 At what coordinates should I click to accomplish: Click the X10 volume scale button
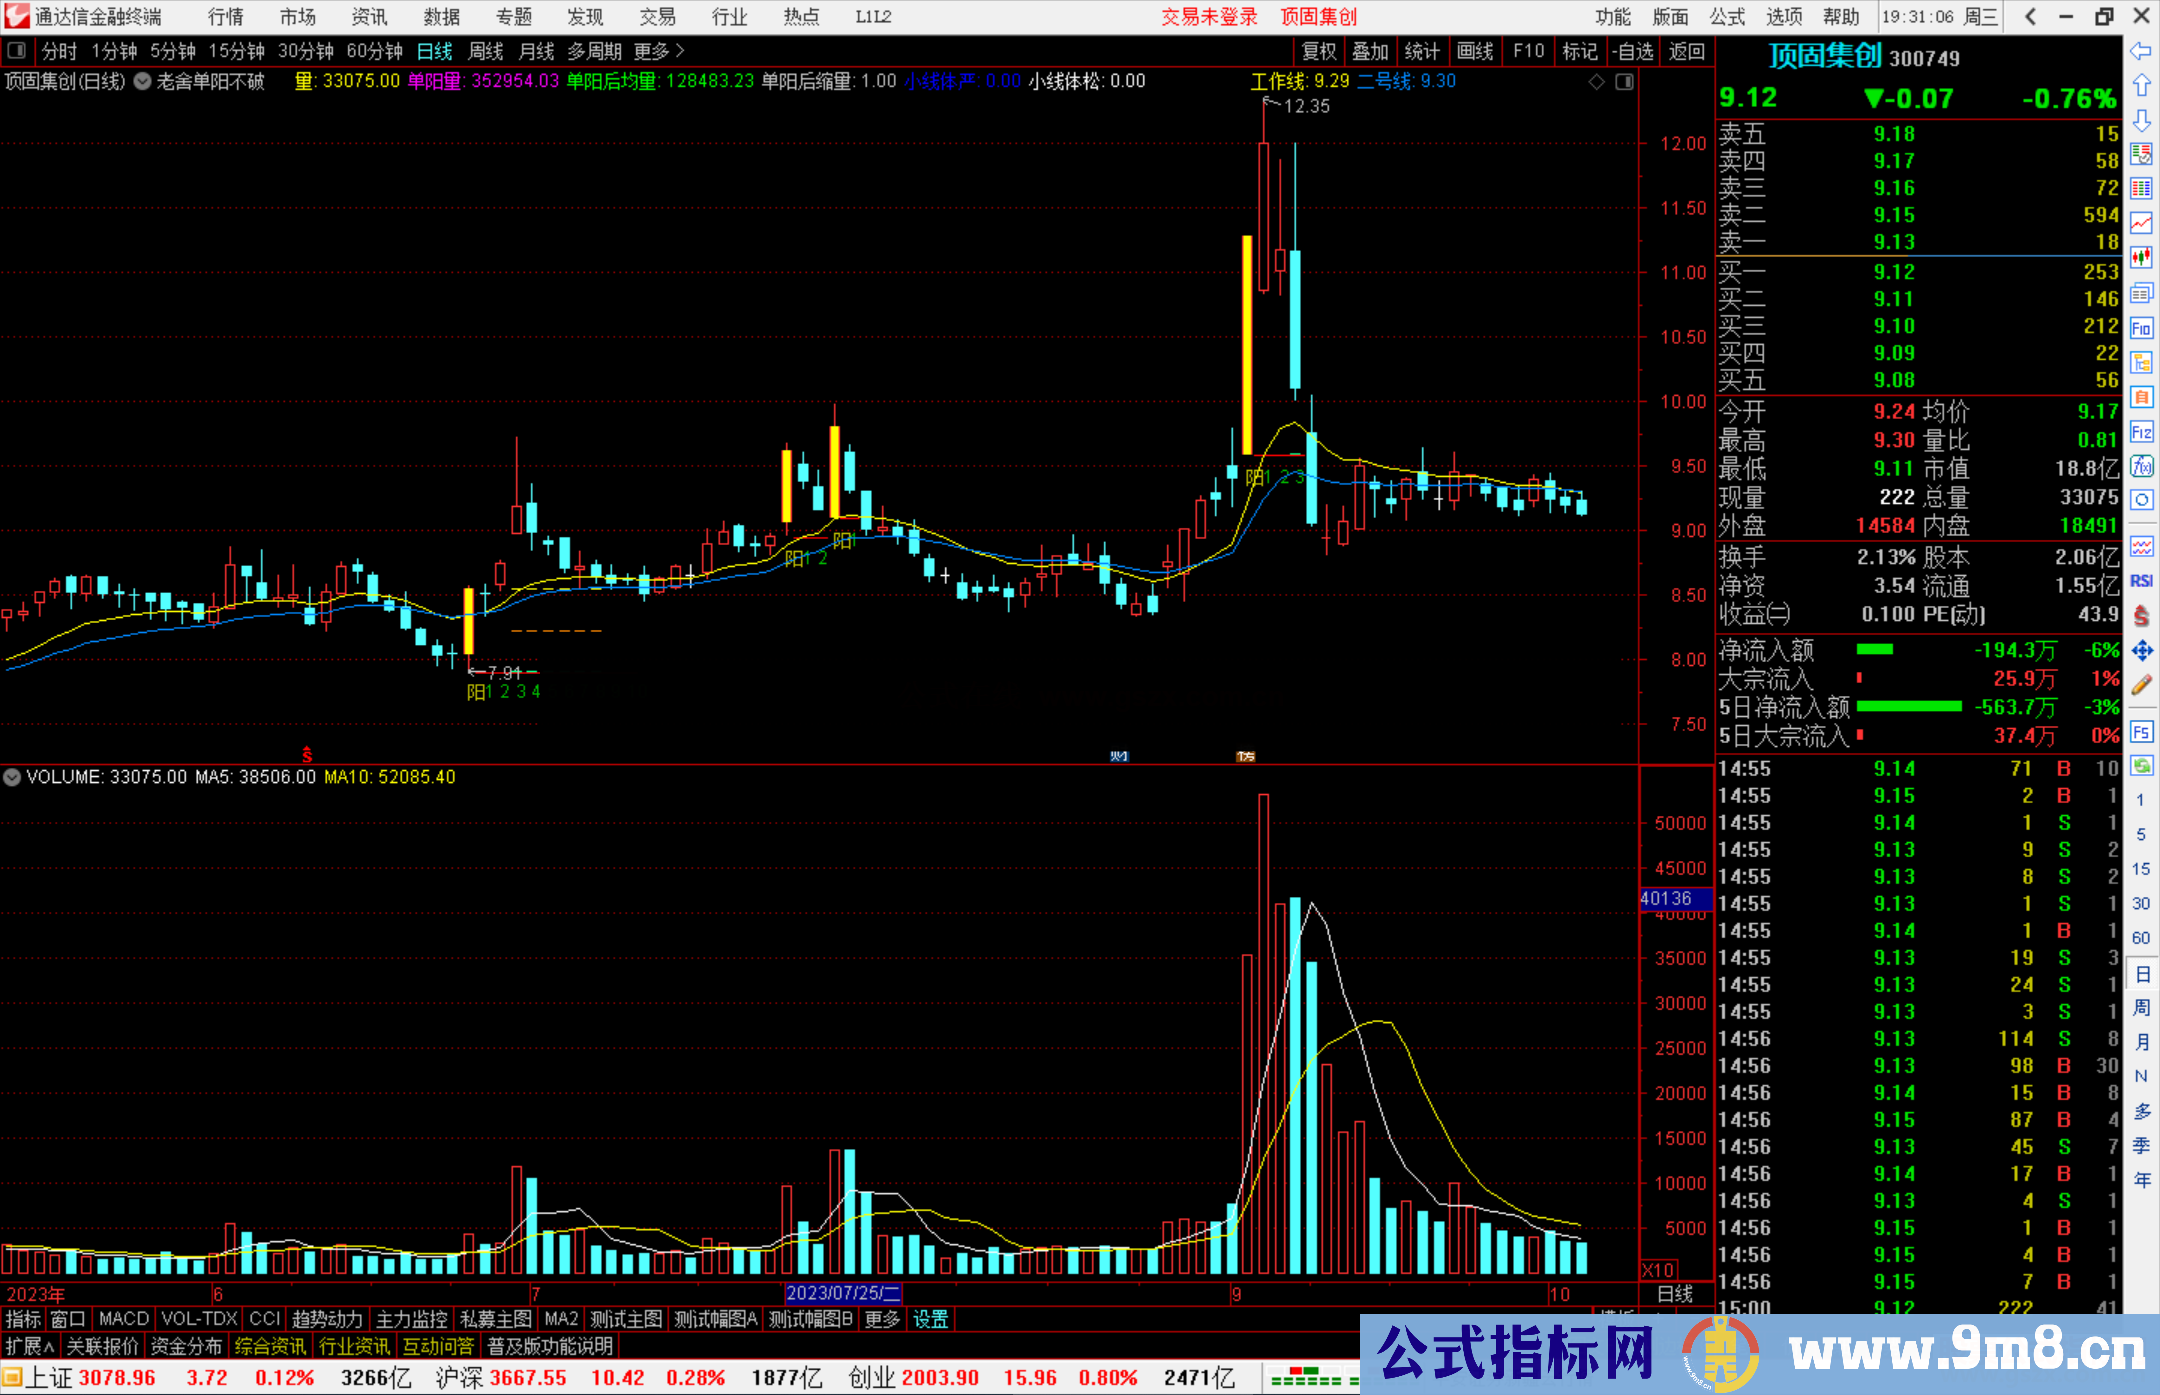click(1657, 1270)
